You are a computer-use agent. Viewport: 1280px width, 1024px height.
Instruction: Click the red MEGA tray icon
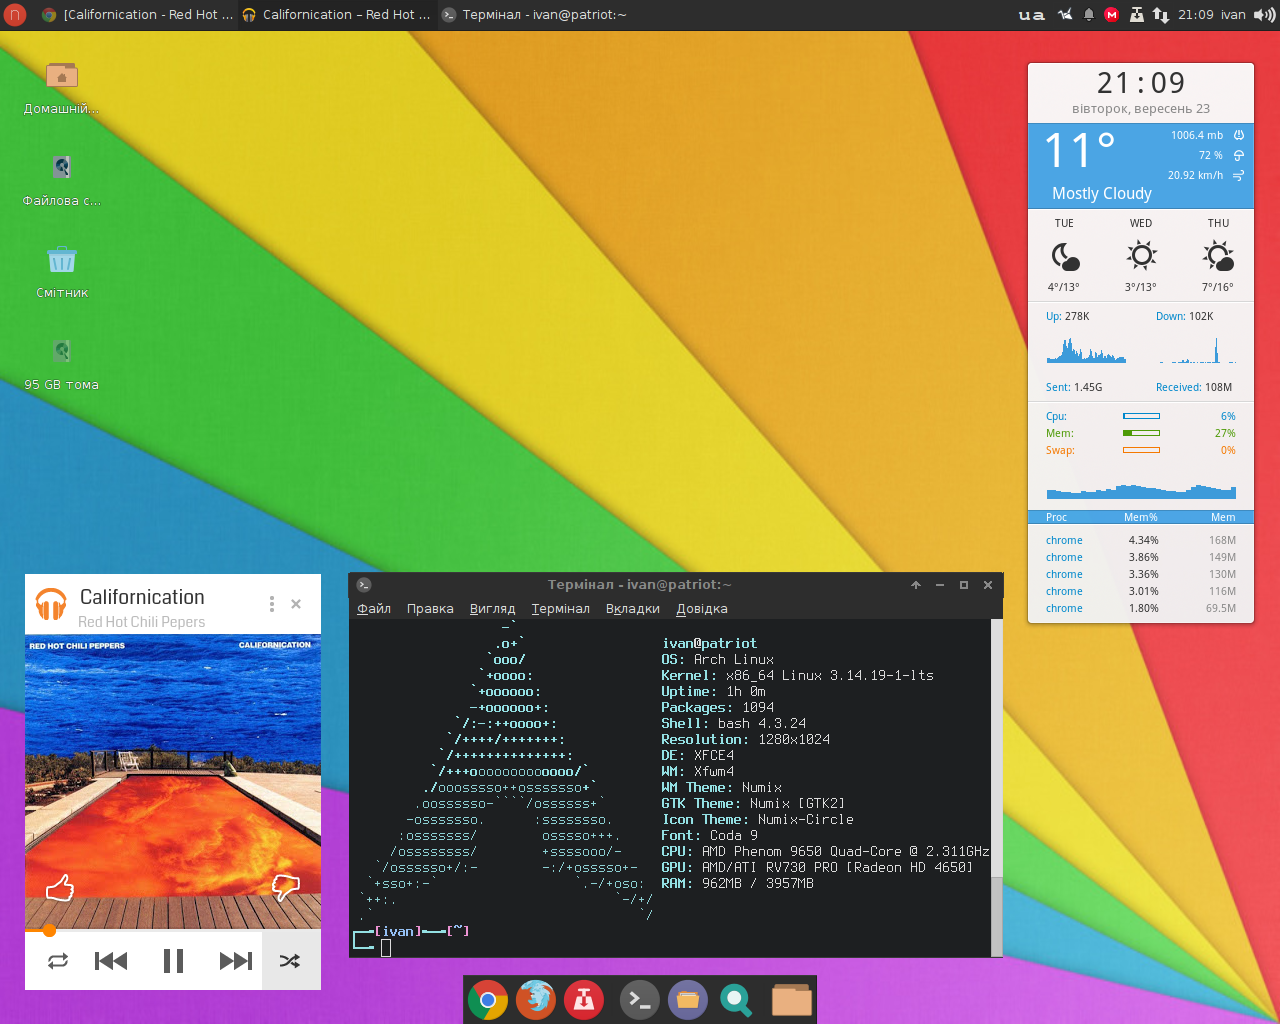[x=1111, y=14]
